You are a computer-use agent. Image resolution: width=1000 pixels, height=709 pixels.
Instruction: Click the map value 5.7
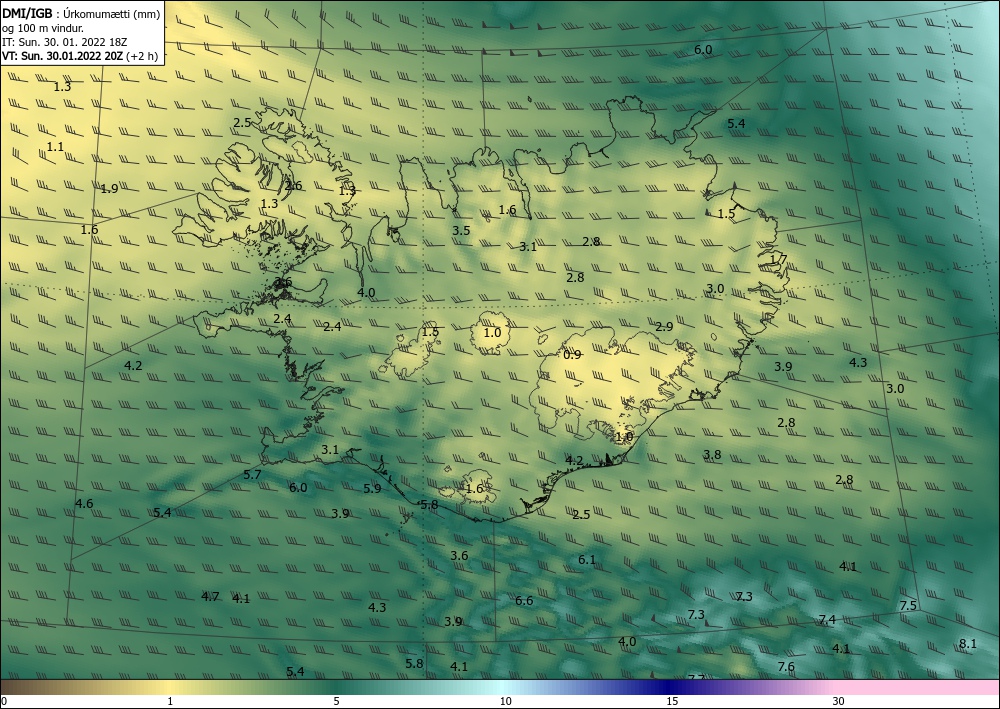[253, 474]
